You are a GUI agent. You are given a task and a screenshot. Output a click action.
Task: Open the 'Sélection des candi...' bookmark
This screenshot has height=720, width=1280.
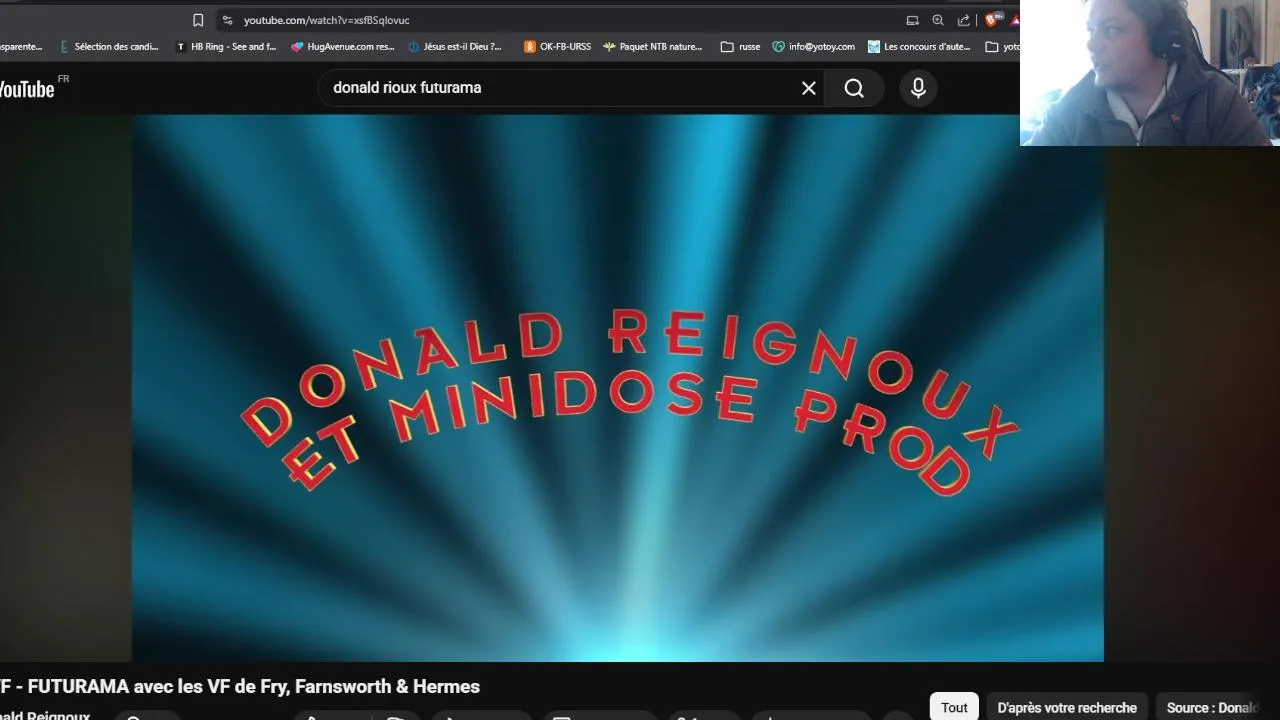click(109, 46)
